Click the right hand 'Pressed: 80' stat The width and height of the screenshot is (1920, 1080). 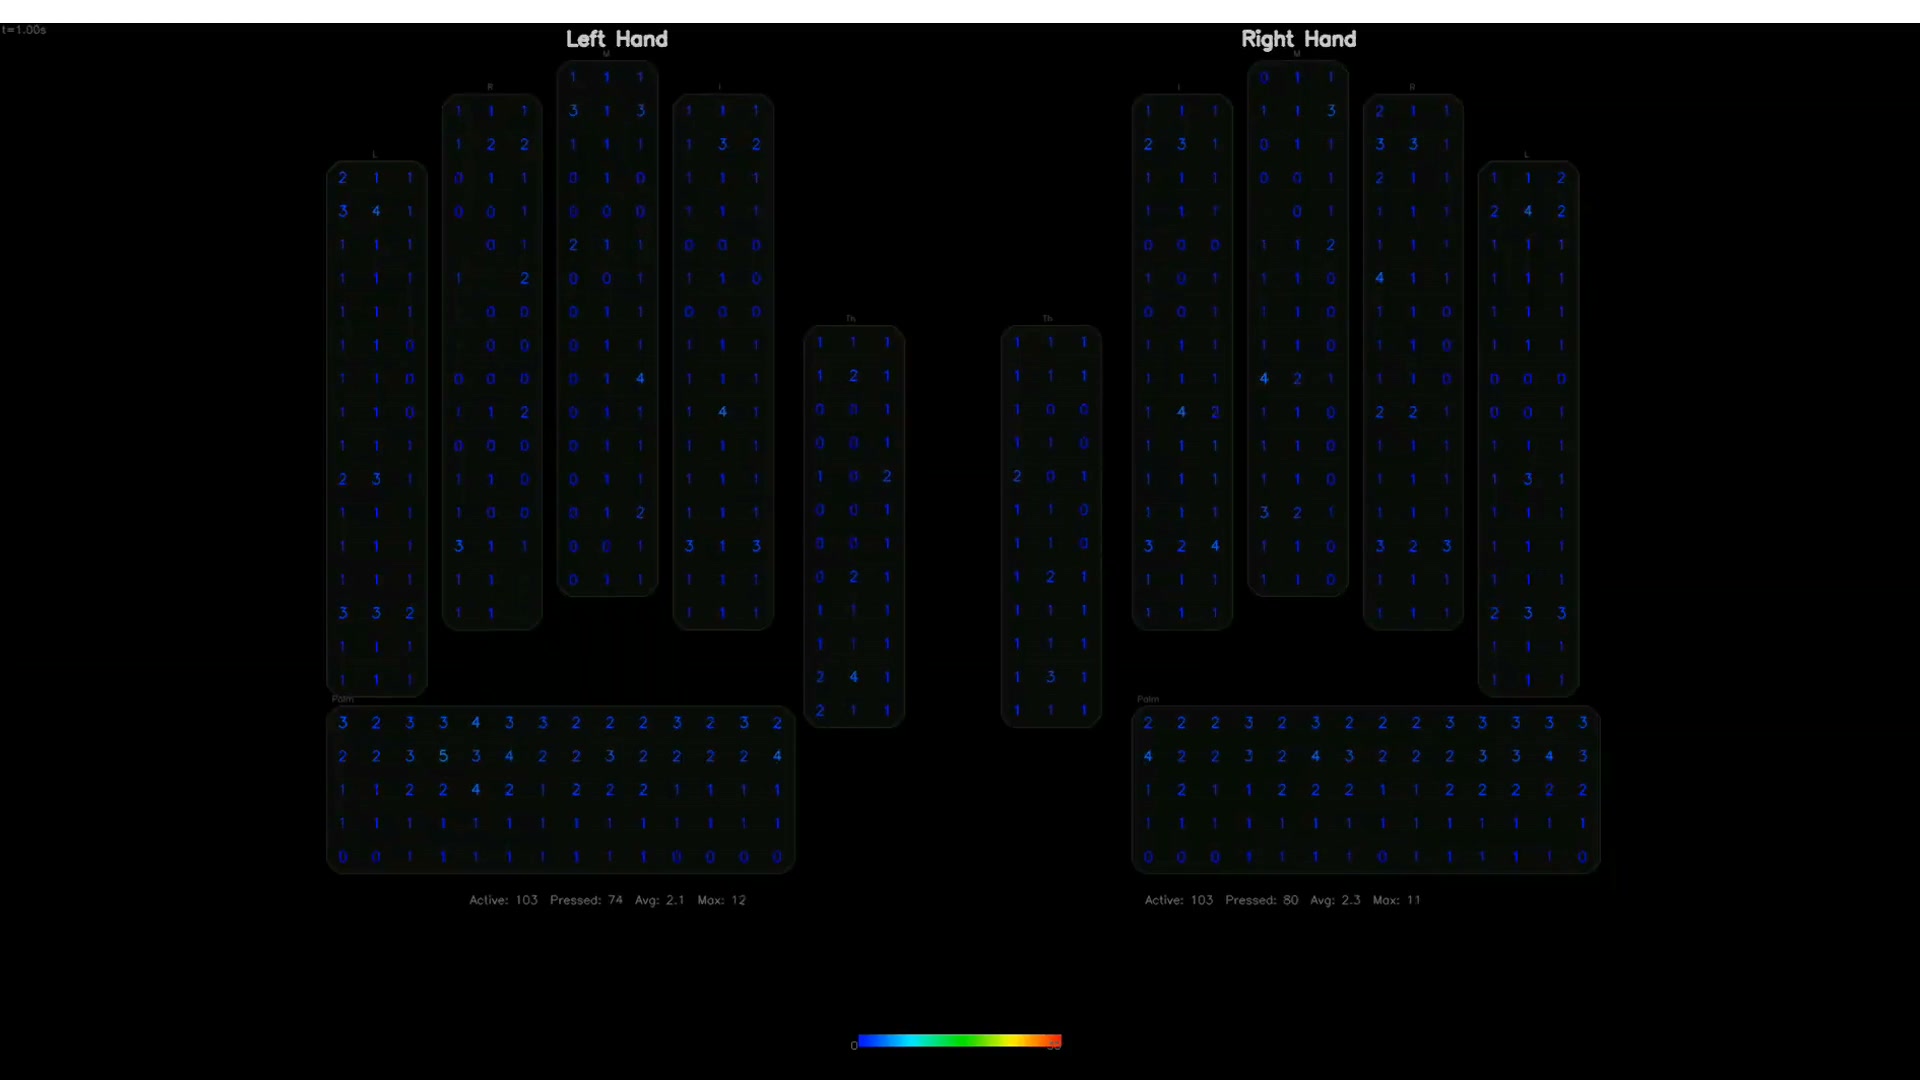pyautogui.click(x=1261, y=900)
